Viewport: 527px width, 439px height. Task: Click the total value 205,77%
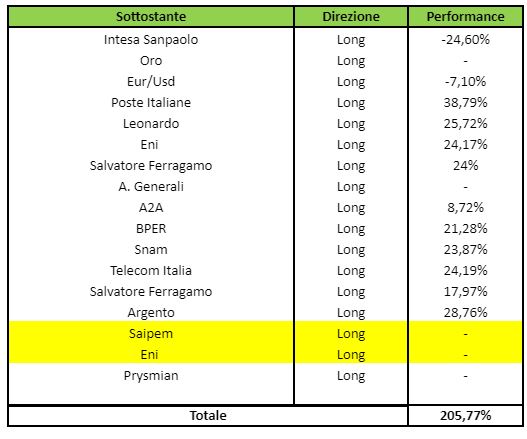pos(465,416)
